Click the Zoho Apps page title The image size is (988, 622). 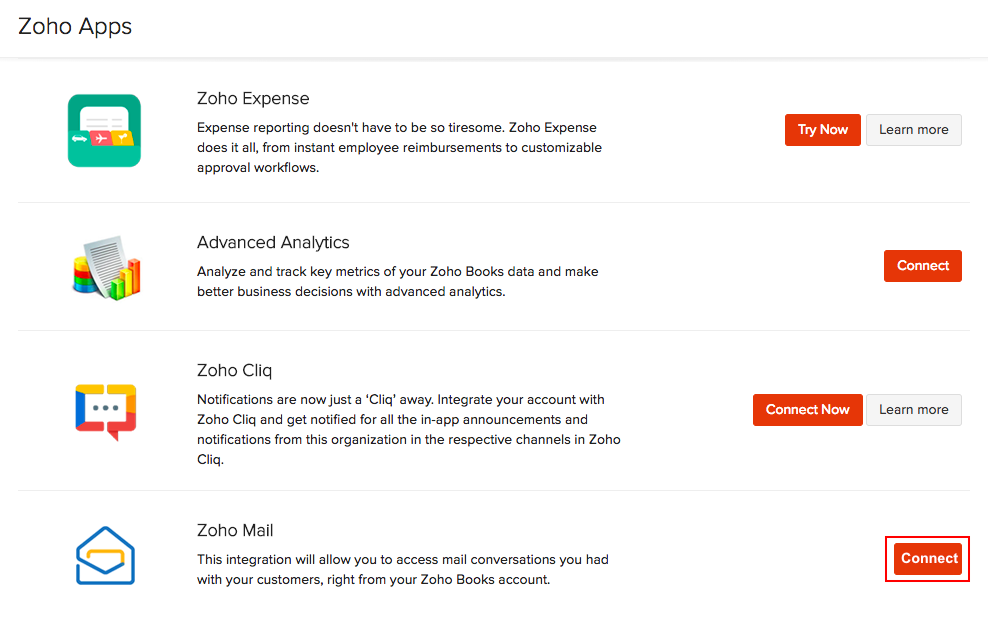click(74, 27)
